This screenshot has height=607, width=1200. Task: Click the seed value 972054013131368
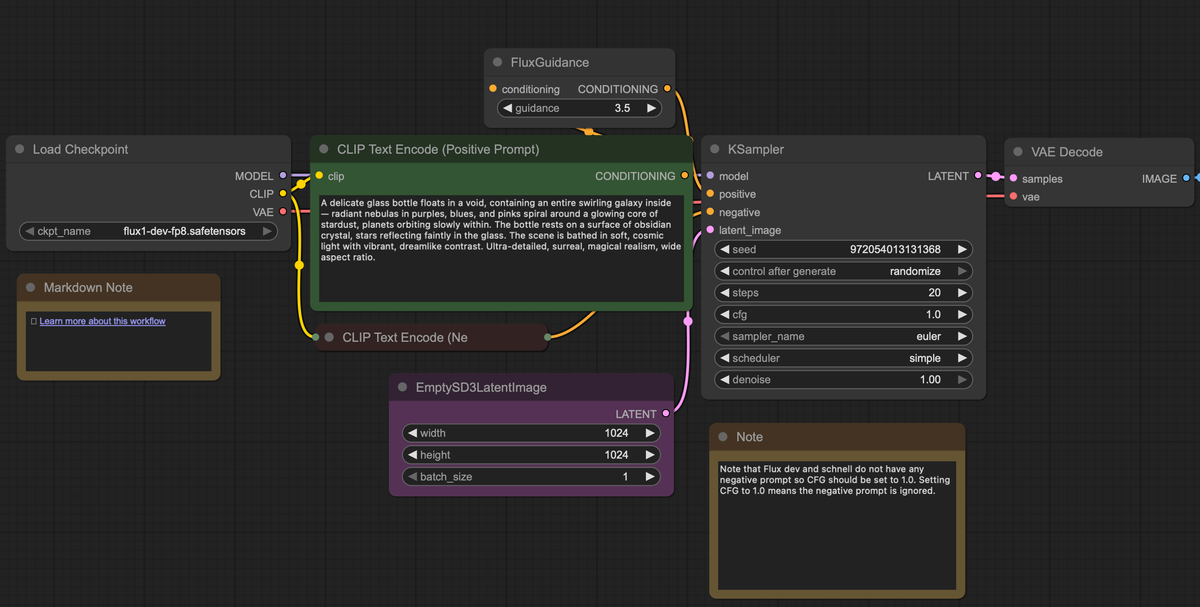[x=895, y=249]
